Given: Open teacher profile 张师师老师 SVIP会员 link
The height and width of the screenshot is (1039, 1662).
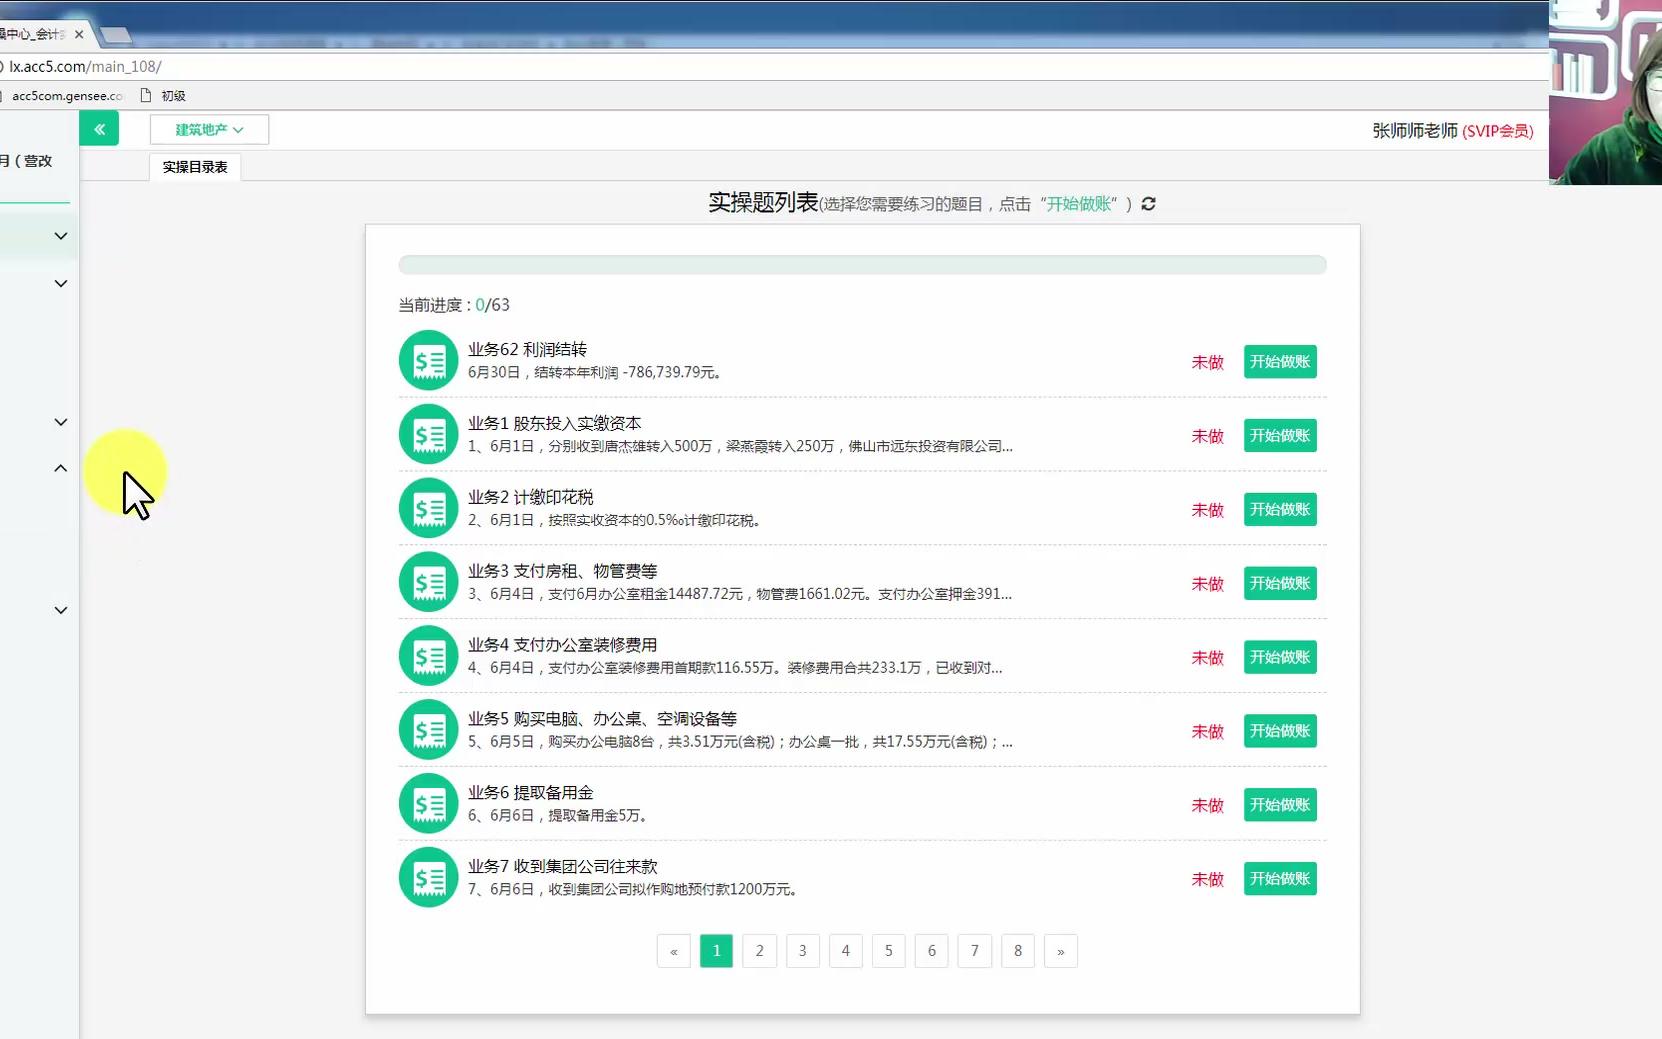Looking at the screenshot, I should [x=1452, y=131].
